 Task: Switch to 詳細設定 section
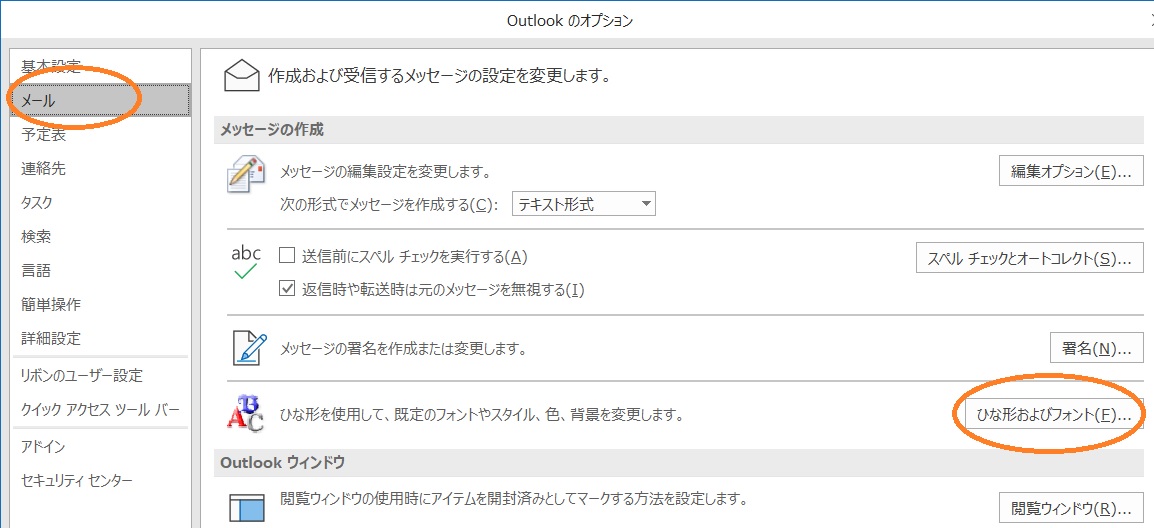51,338
